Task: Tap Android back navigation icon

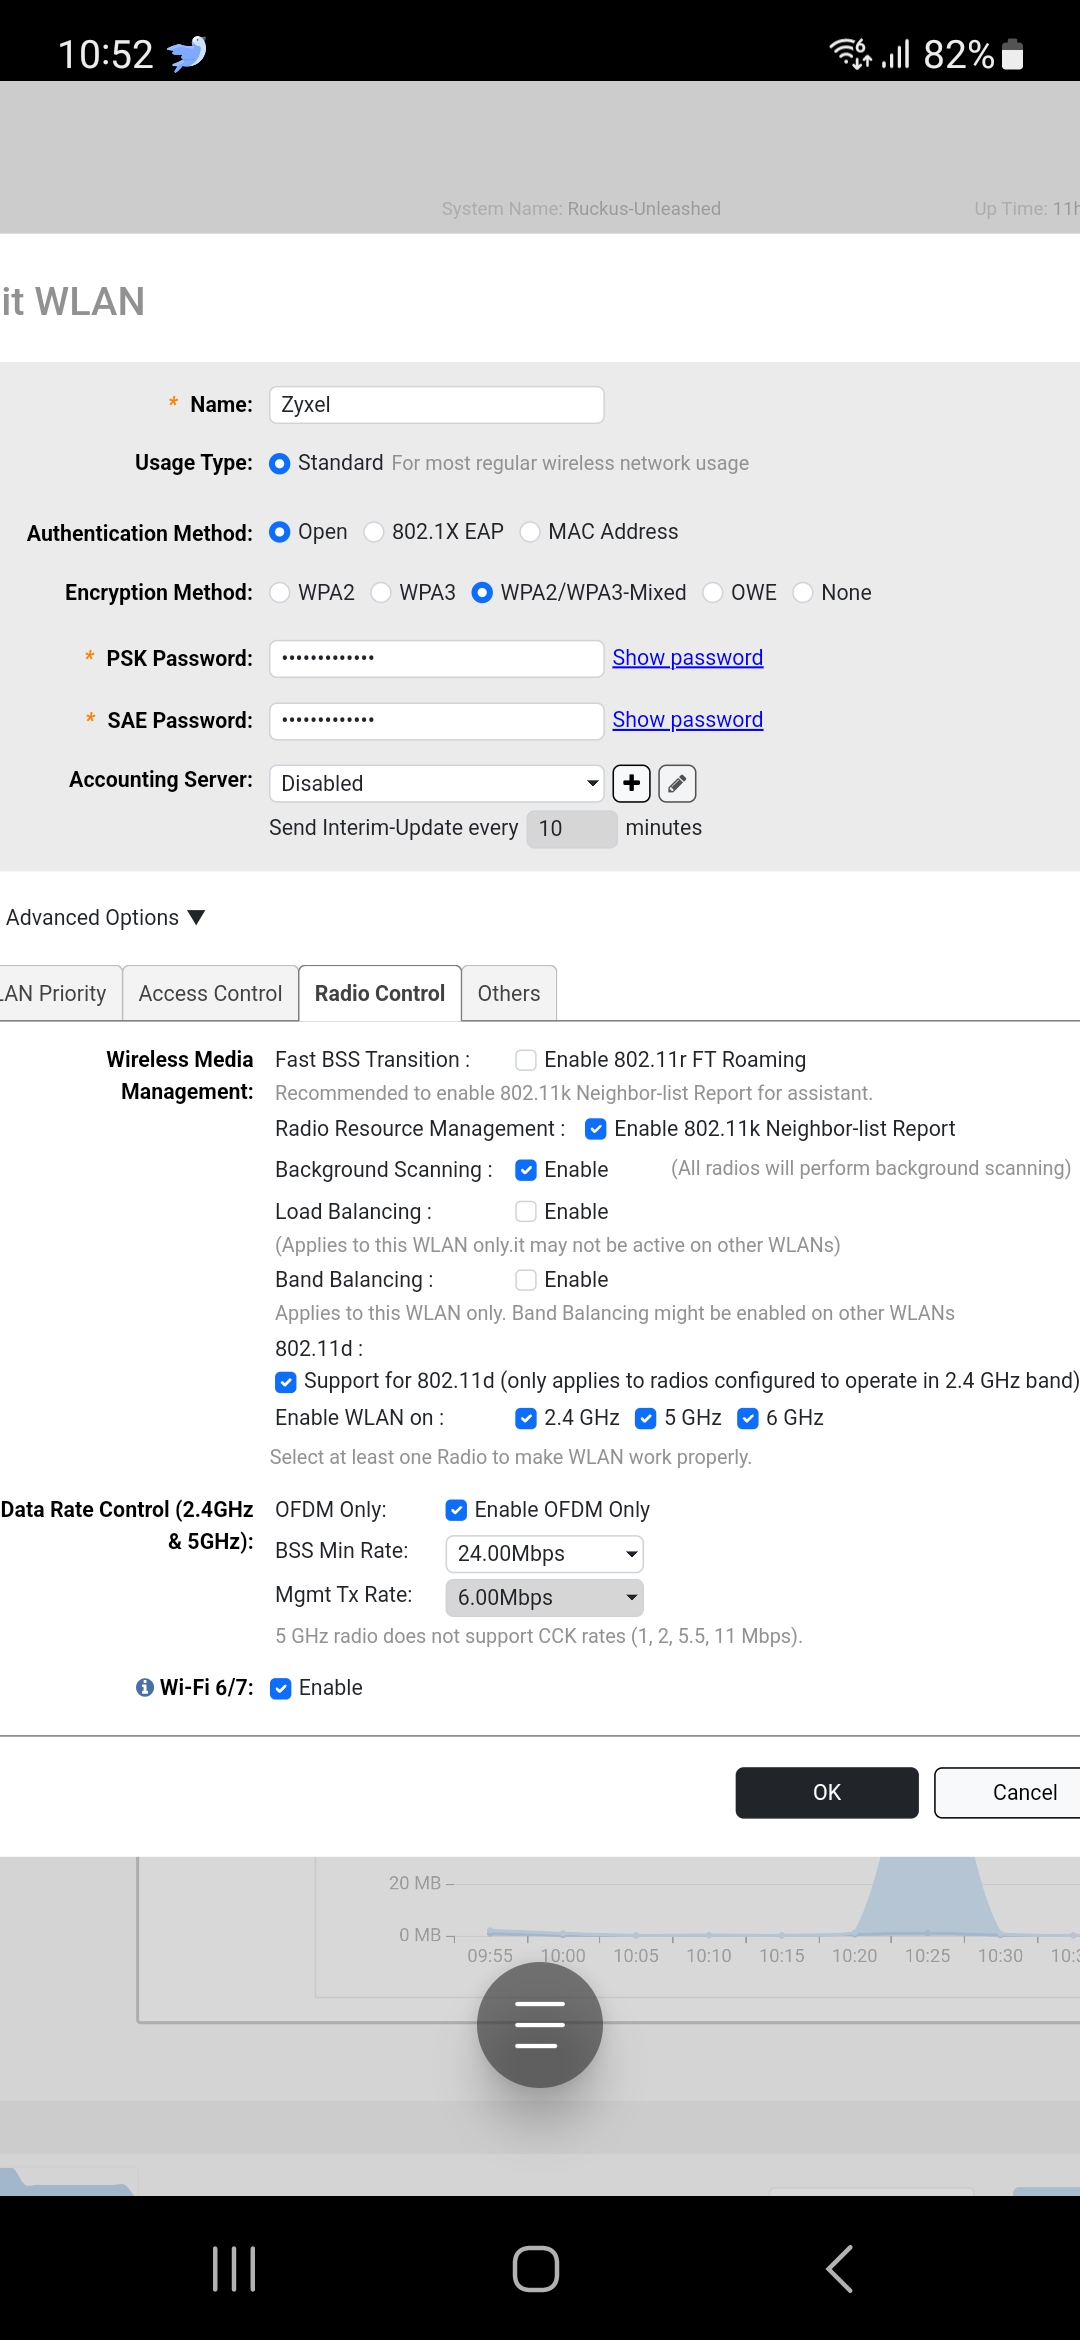Action: point(840,2268)
